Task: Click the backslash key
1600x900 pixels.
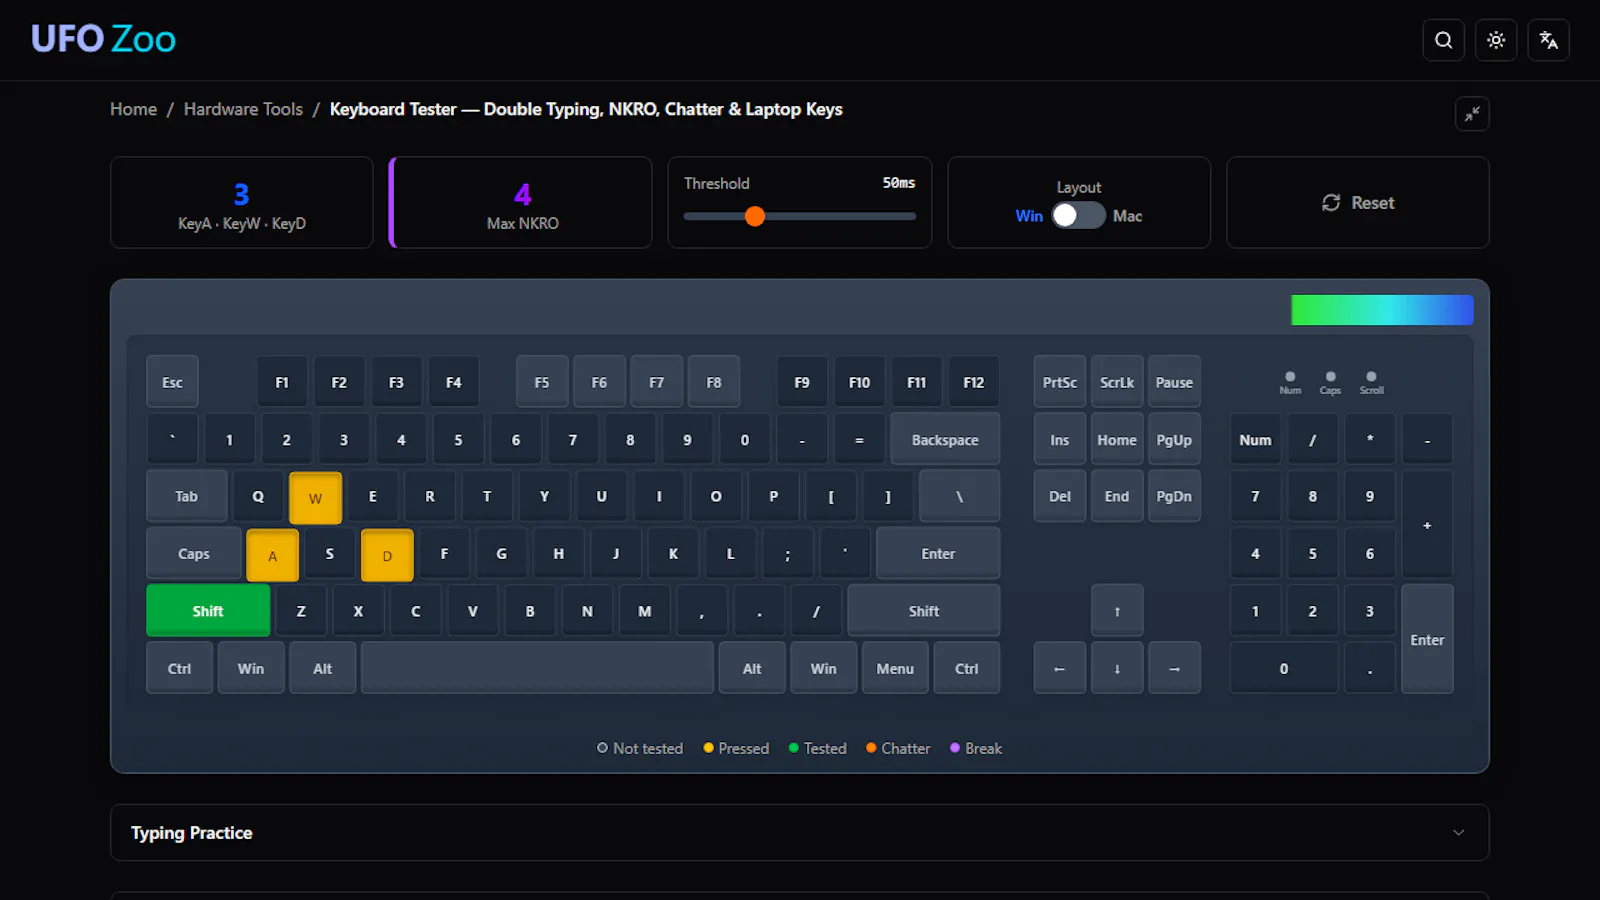Action: point(959,496)
